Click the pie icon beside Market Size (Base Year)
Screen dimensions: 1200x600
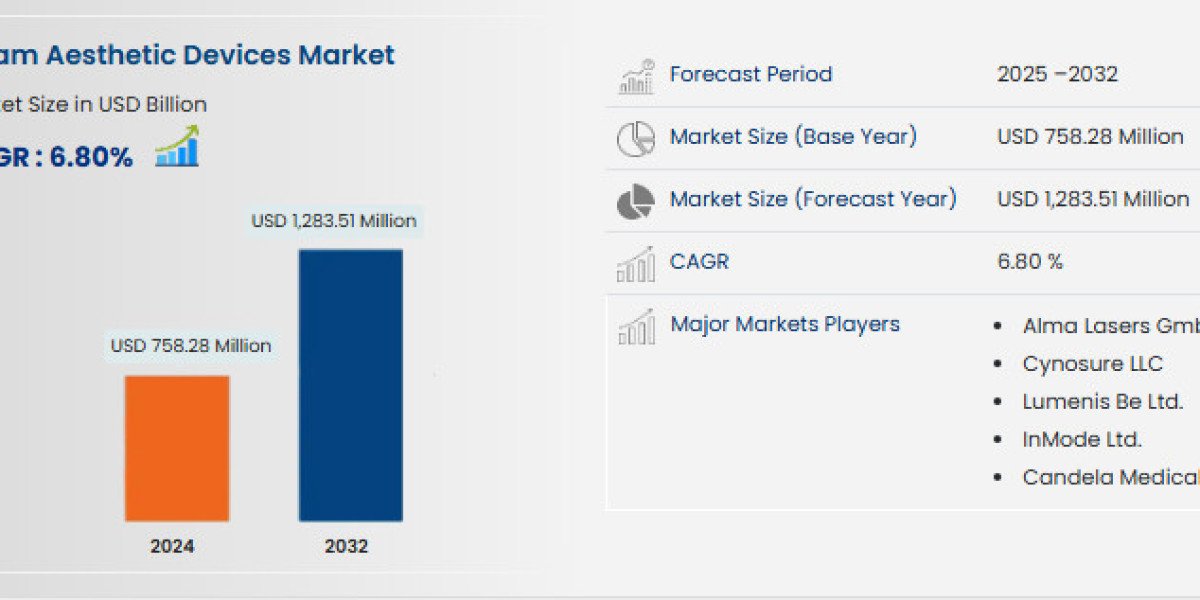(x=636, y=139)
